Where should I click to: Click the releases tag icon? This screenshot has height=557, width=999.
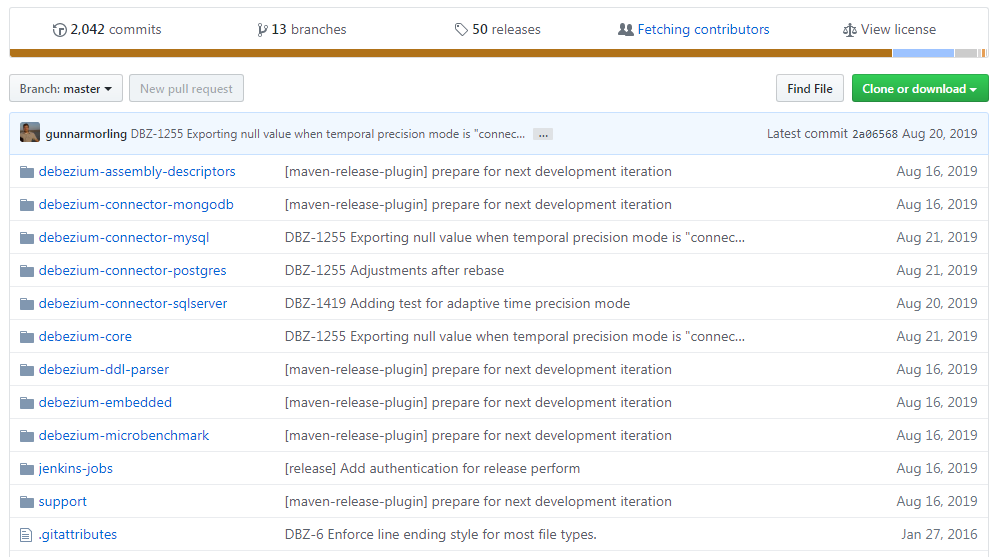[x=461, y=30]
